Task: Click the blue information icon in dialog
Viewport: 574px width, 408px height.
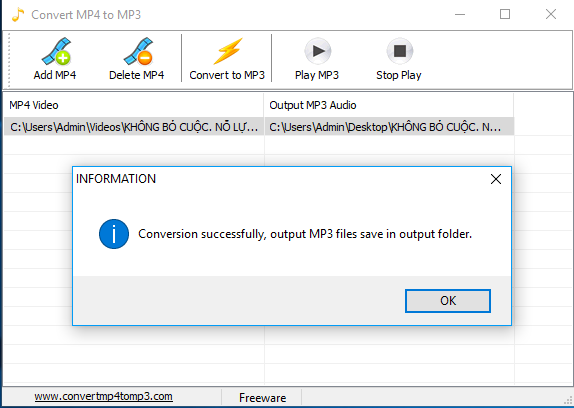Action: 114,234
